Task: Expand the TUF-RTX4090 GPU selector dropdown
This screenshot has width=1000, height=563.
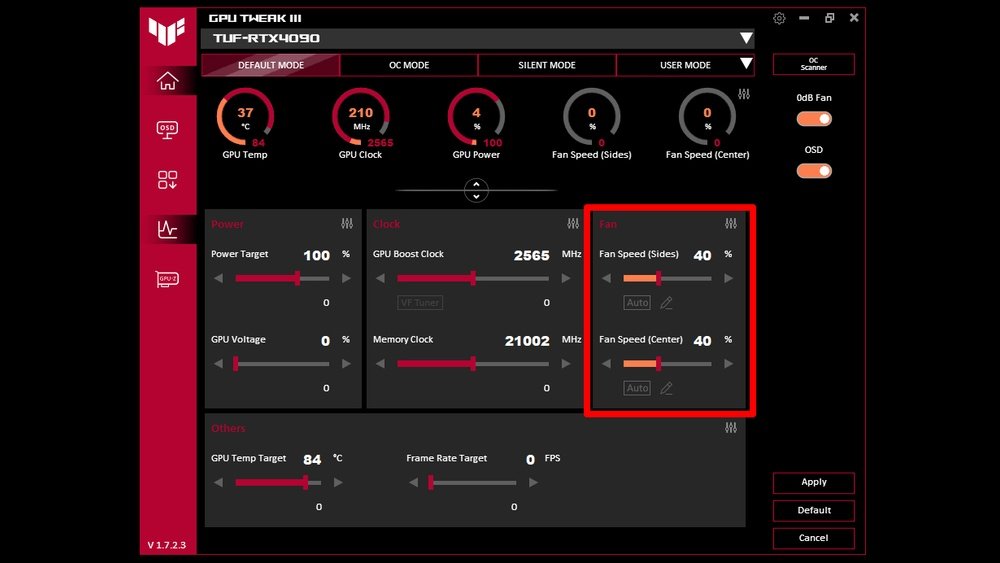Action: (745, 39)
